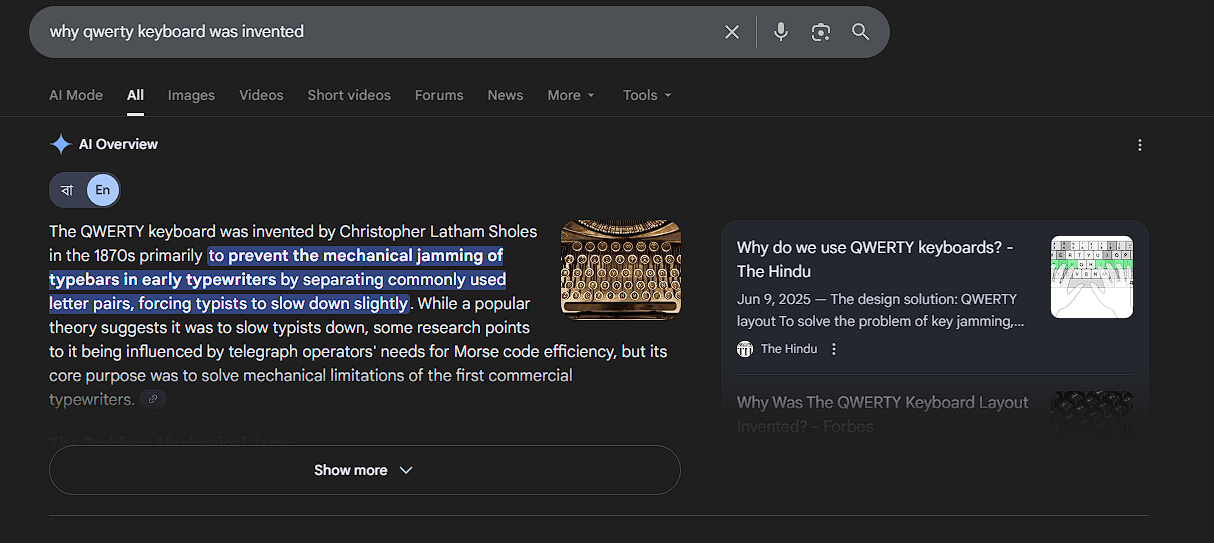Click the source link chip after typewriters
The height and width of the screenshot is (543, 1214).
tap(153, 399)
